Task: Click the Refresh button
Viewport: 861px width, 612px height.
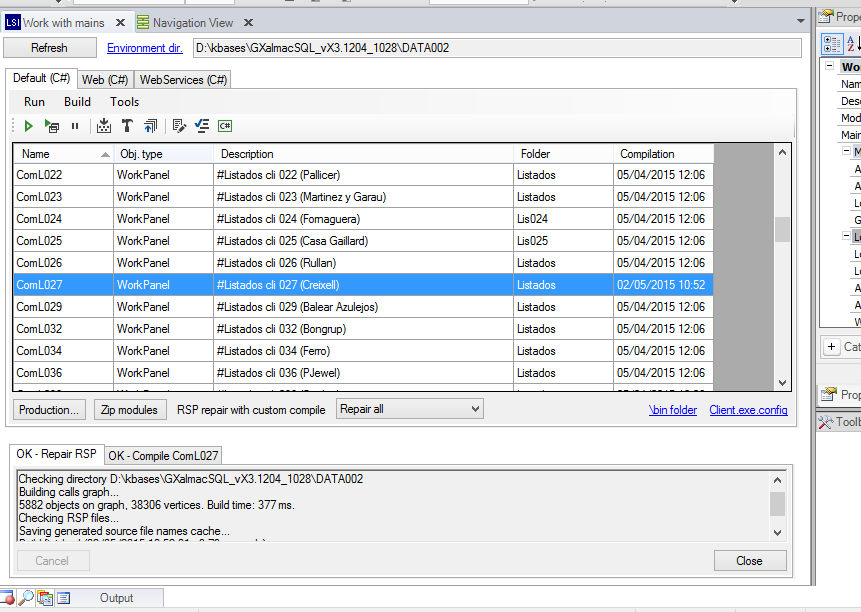Action: coord(49,48)
